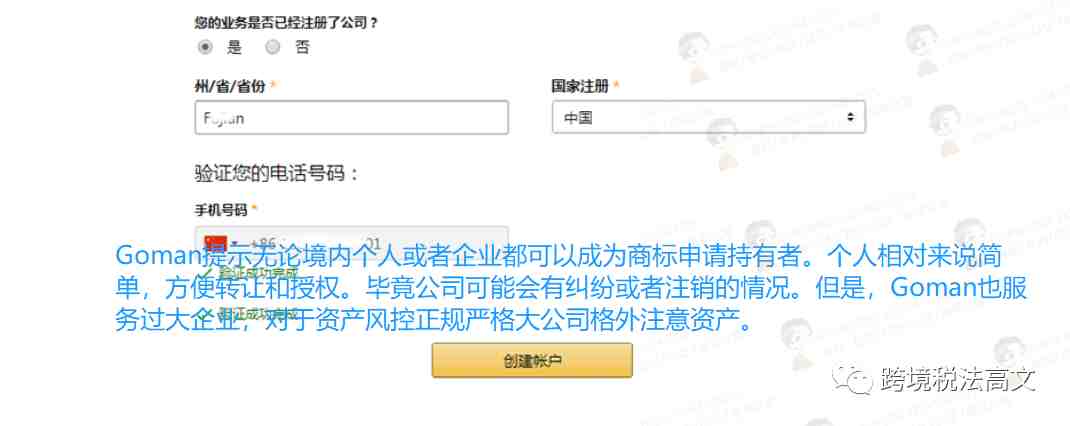Click the 手机号码 phone number input

[351, 244]
